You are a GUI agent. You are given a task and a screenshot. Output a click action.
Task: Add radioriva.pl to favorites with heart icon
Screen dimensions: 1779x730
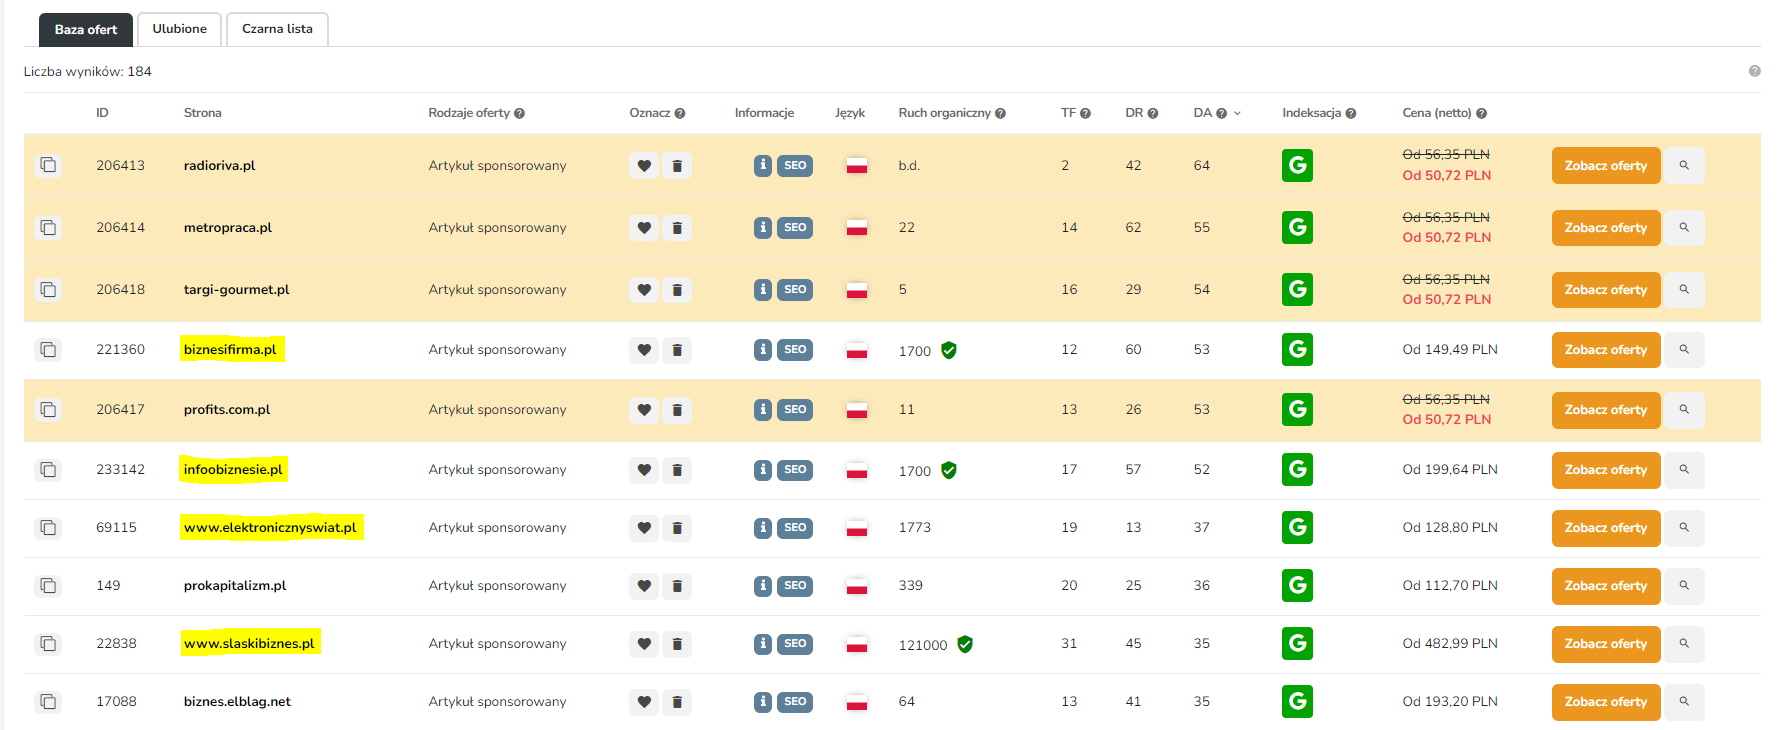pos(644,166)
